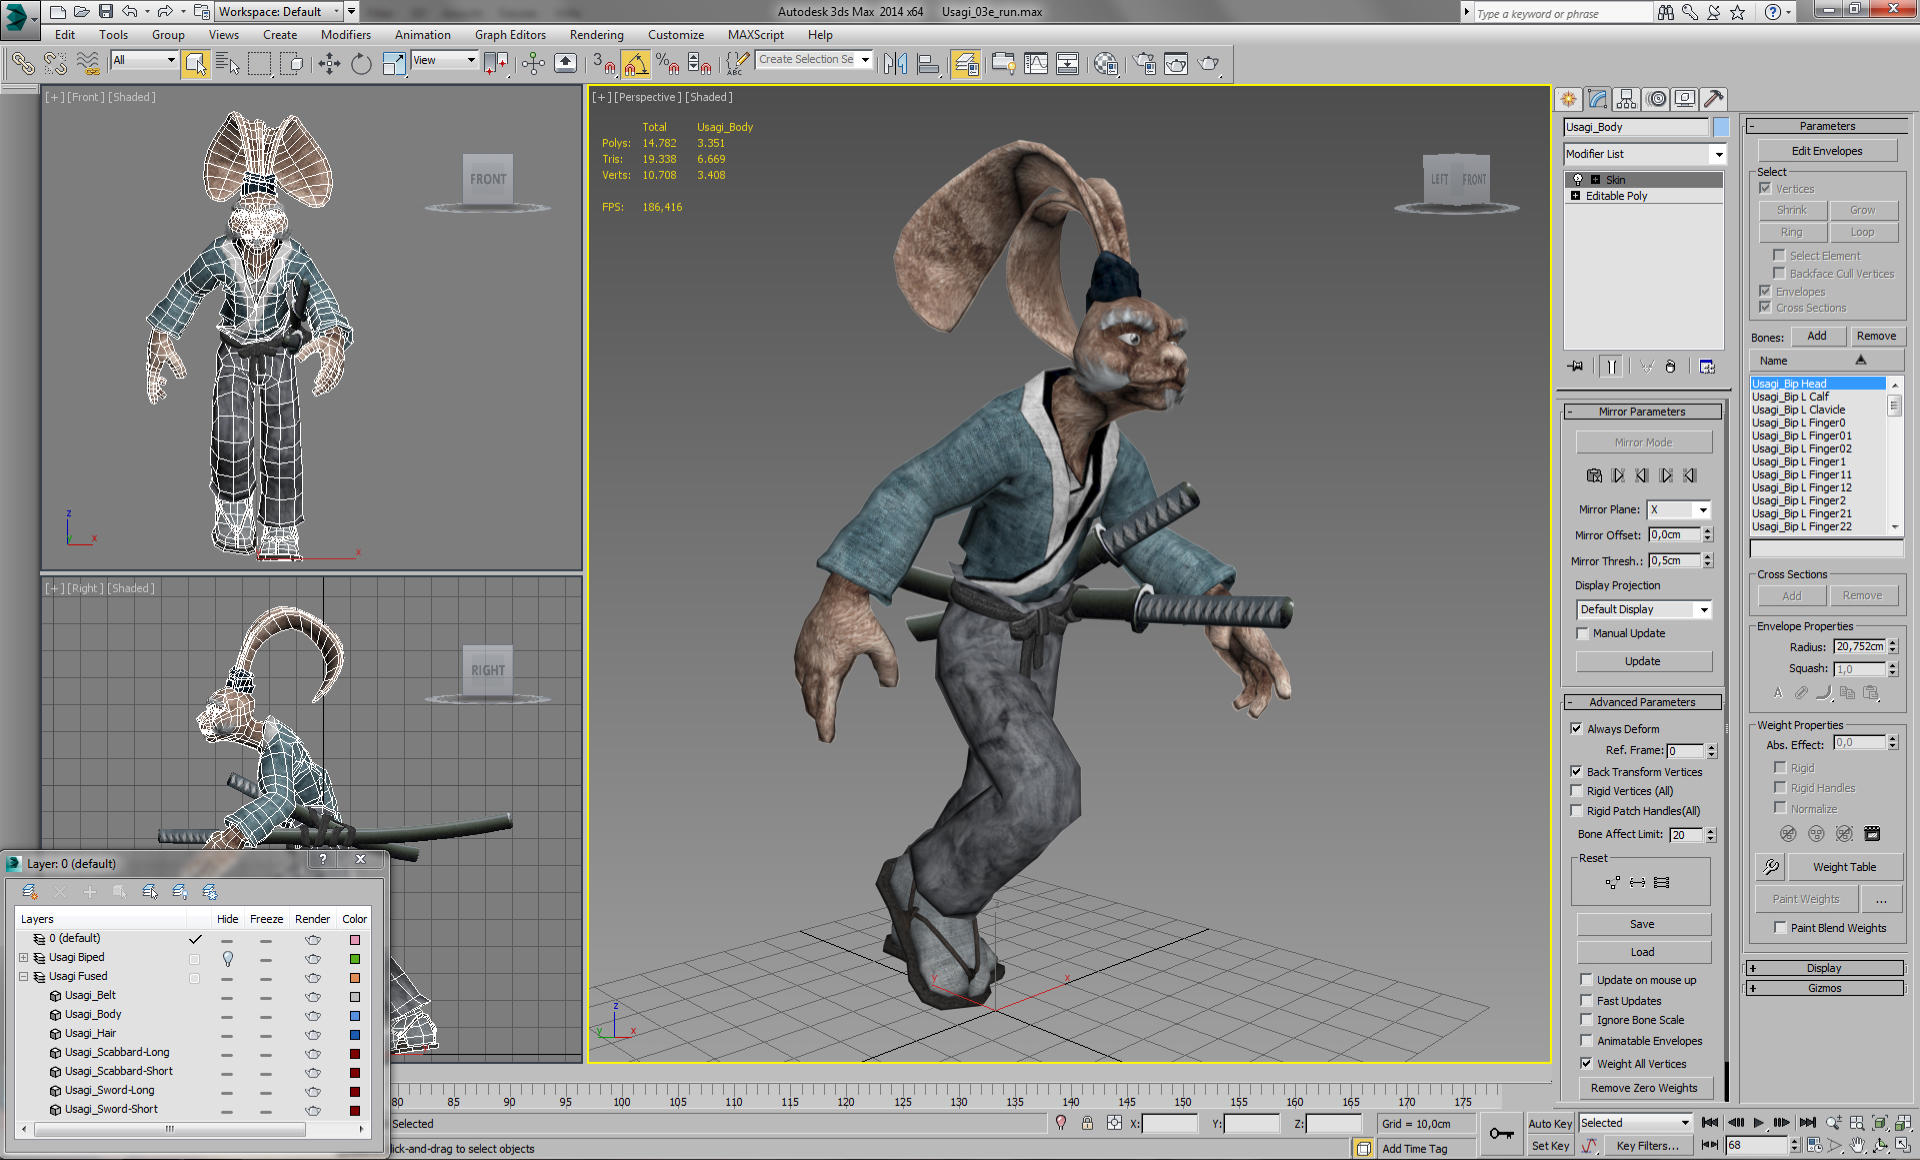Toggle Weight All Vertices checkbox
Viewport: 1920px width, 1160px height.
point(1587,1064)
